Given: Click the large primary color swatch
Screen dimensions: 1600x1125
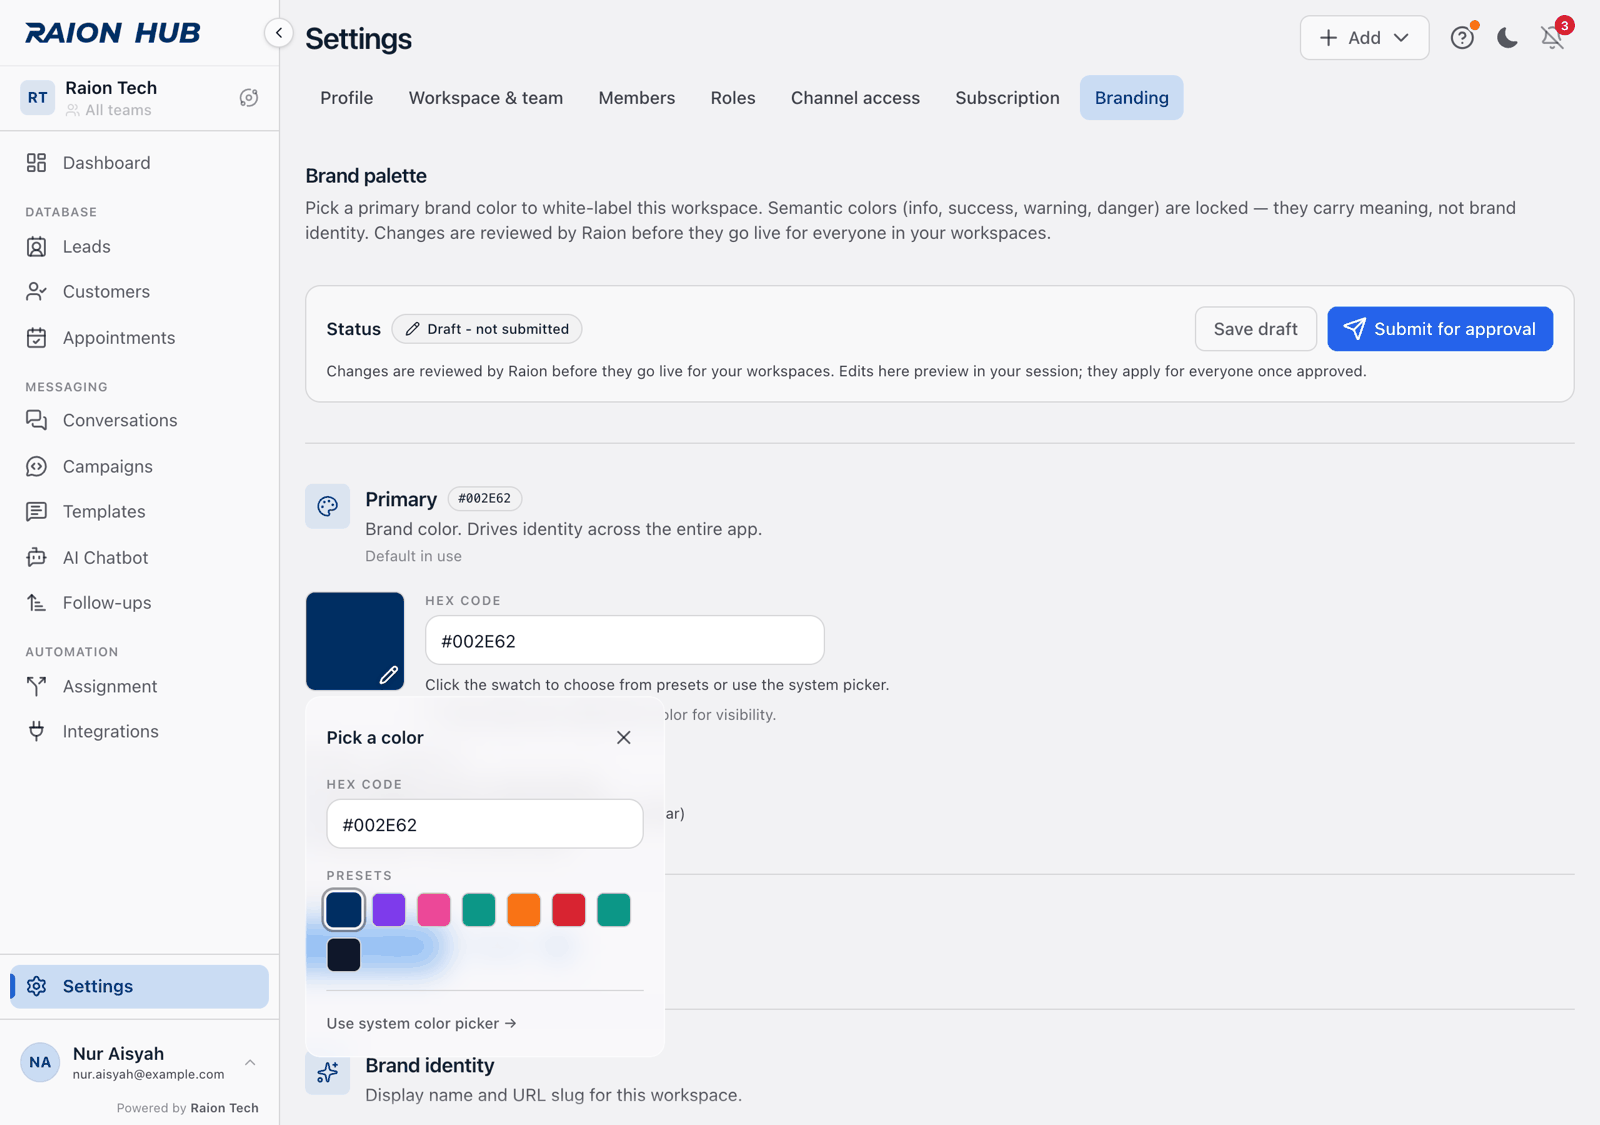Looking at the screenshot, I should (355, 641).
